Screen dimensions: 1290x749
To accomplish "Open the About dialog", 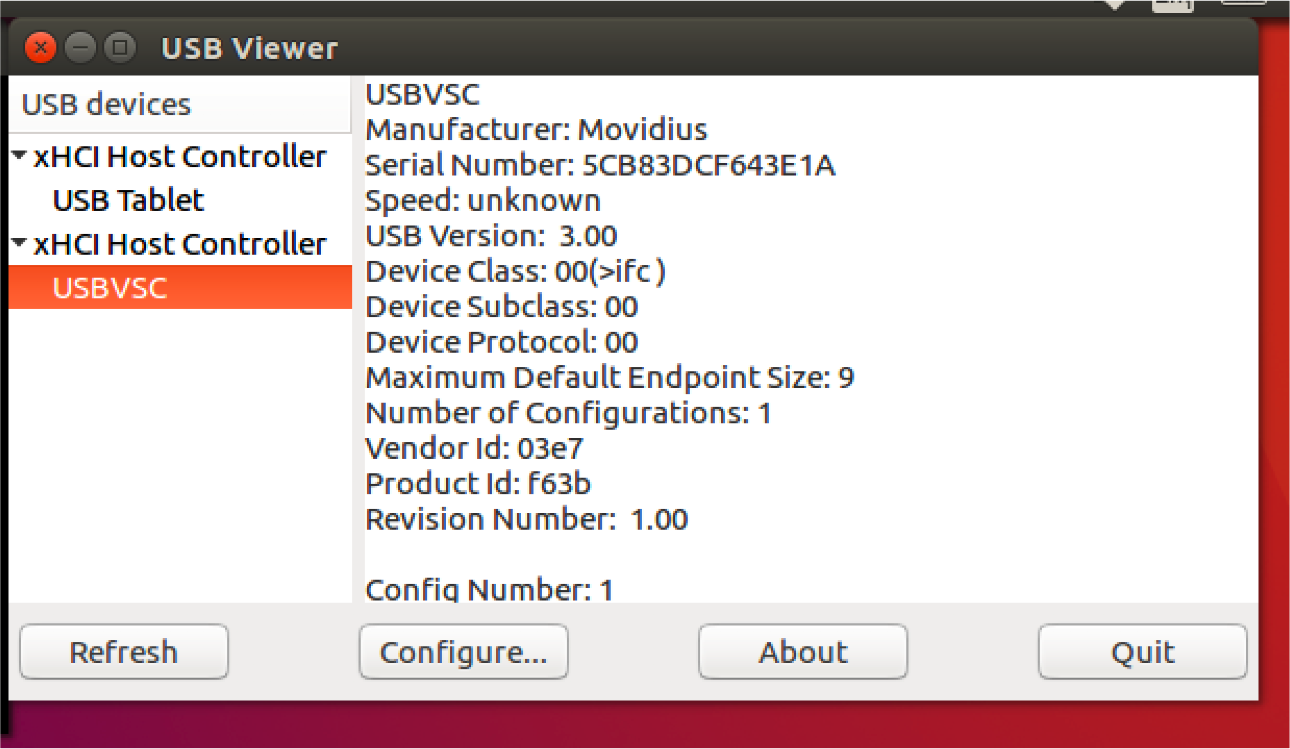I will [803, 652].
